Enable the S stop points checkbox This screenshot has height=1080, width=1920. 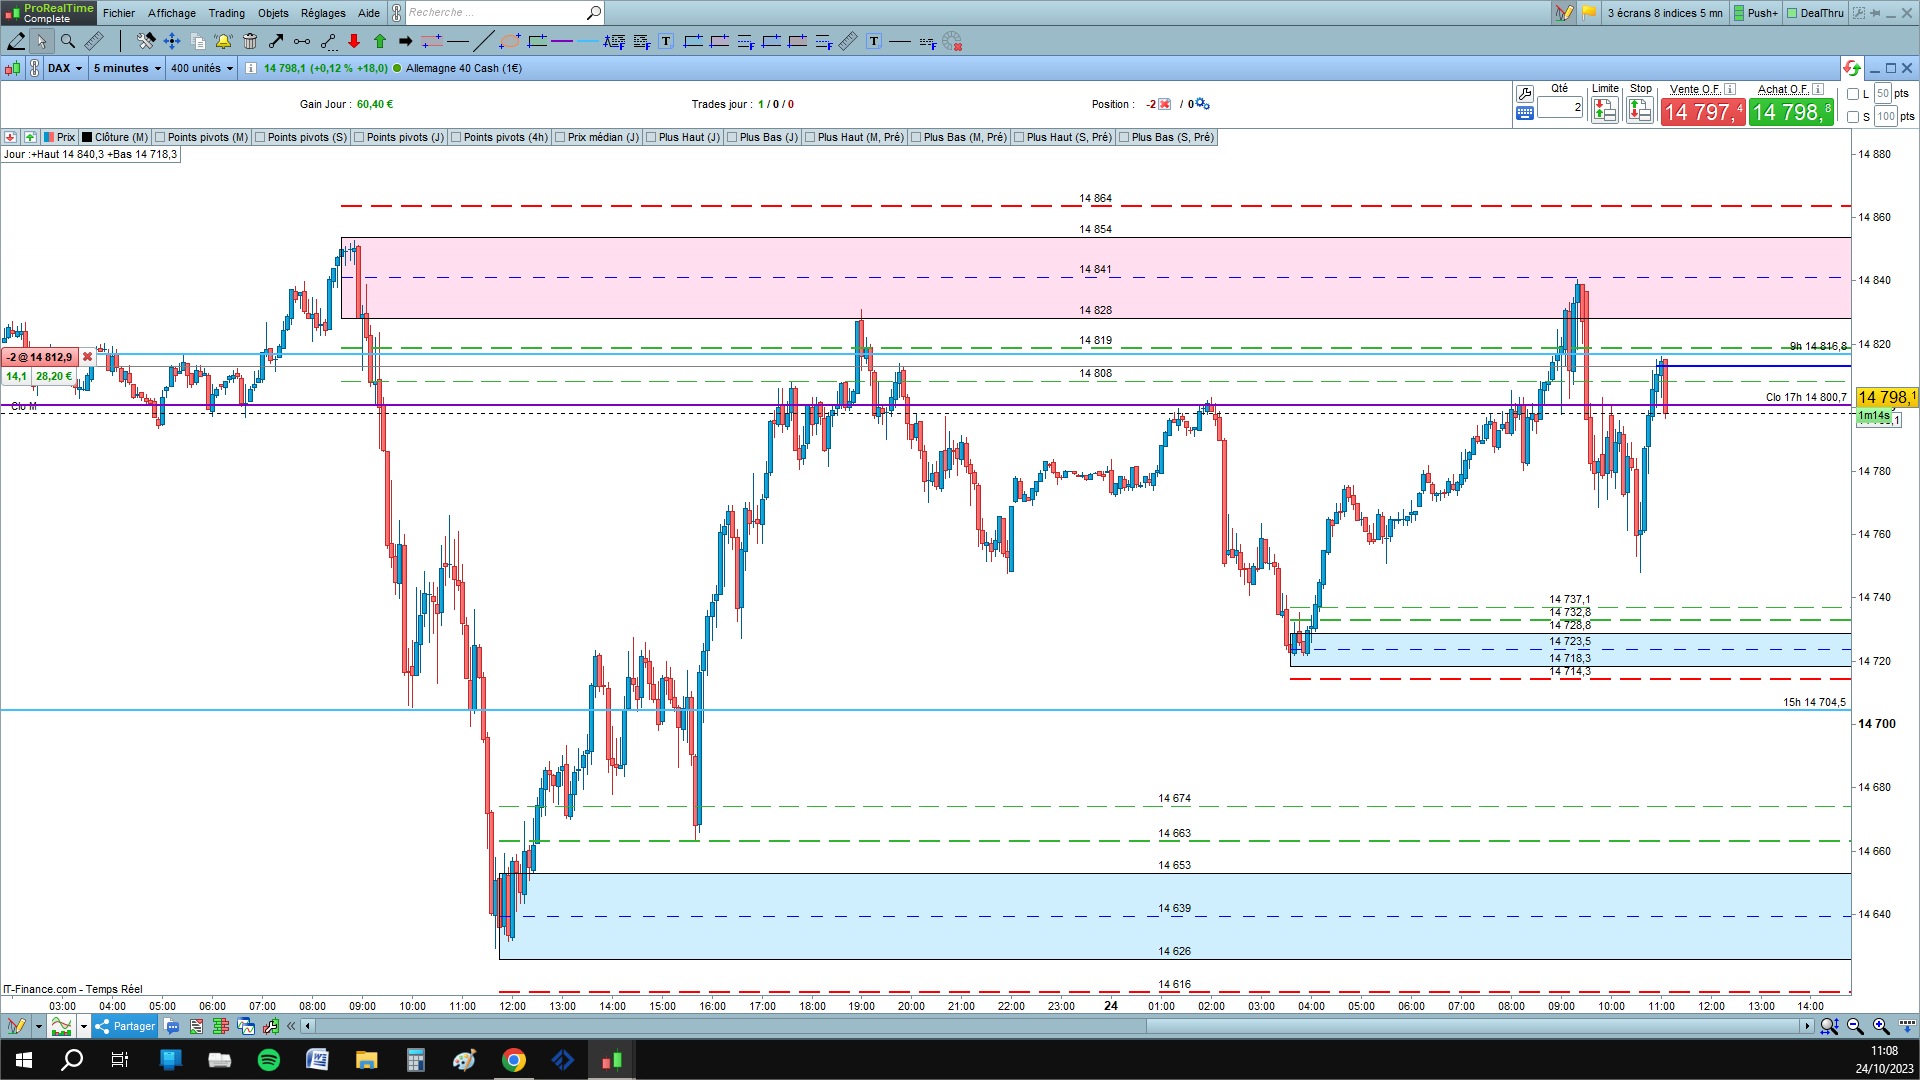(1853, 117)
